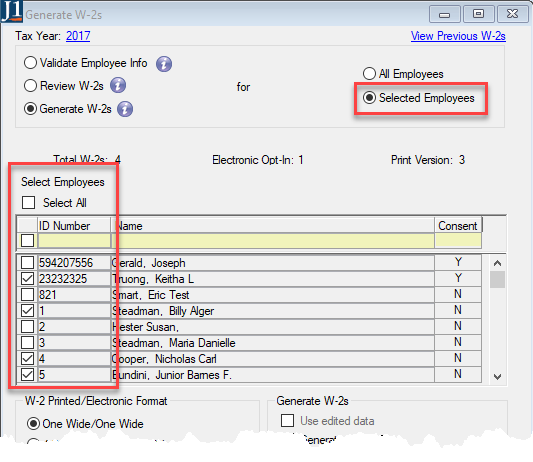Click the info icon beside Review W-2s
Viewport: 533px width, 462px height.
[x=118, y=85]
